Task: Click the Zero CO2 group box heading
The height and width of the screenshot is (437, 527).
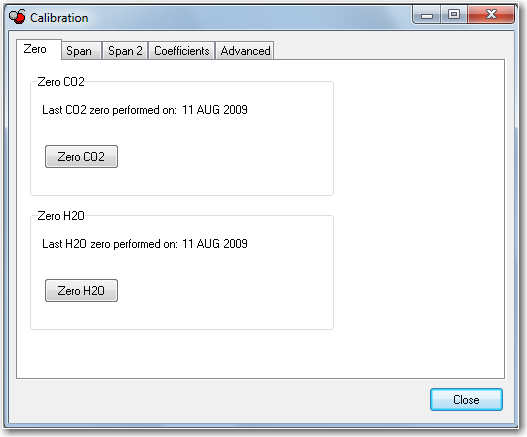Action: 61,82
